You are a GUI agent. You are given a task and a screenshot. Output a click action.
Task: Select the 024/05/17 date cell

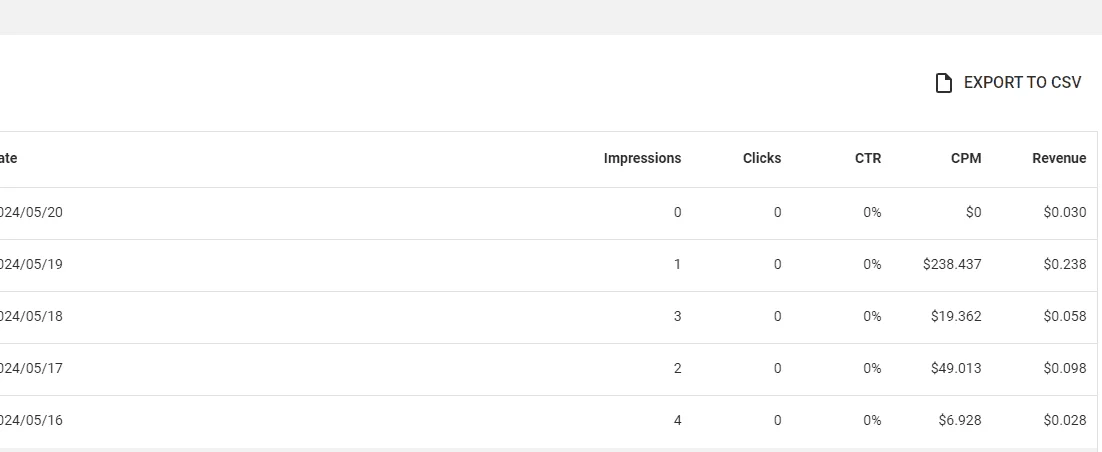coord(31,368)
